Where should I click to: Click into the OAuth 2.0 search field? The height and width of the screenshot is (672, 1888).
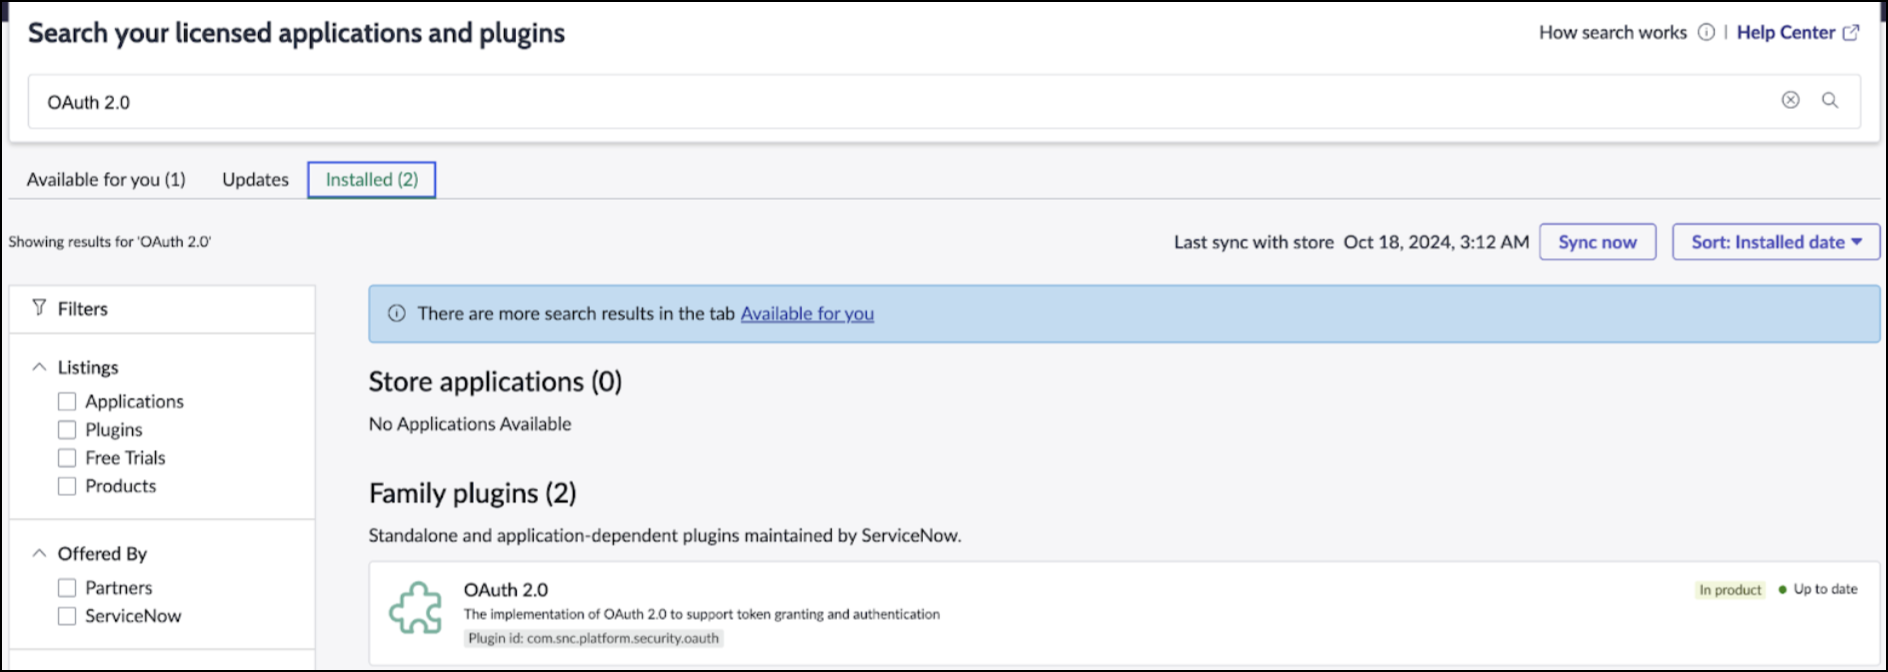click(x=900, y=102)
